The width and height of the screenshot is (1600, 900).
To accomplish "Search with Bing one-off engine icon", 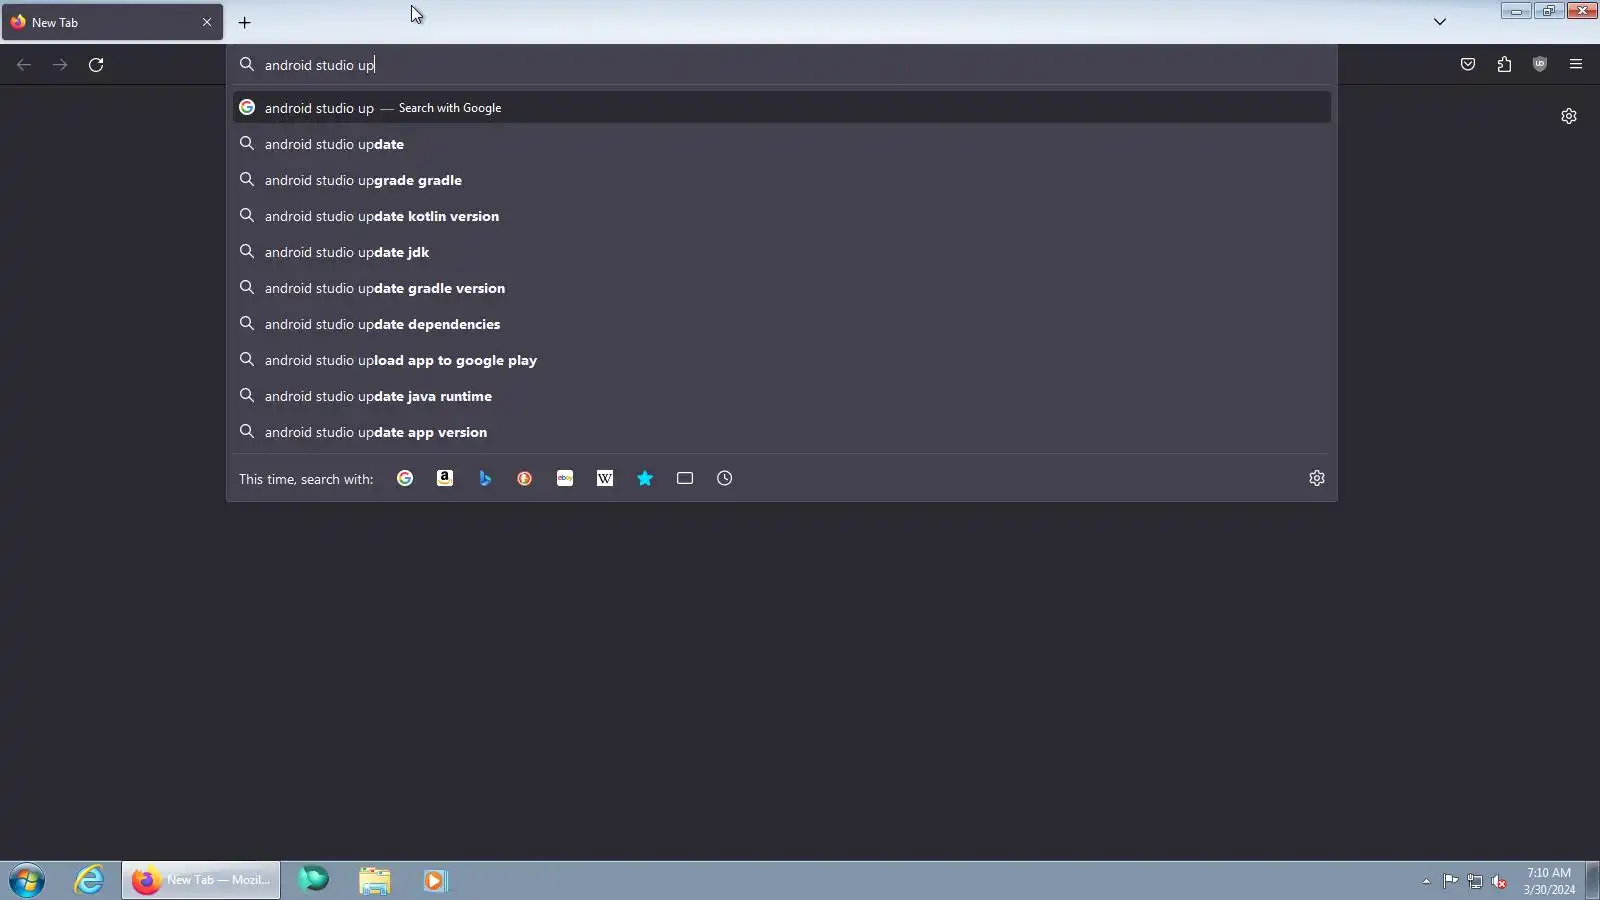I will click(x=485, y=479).
